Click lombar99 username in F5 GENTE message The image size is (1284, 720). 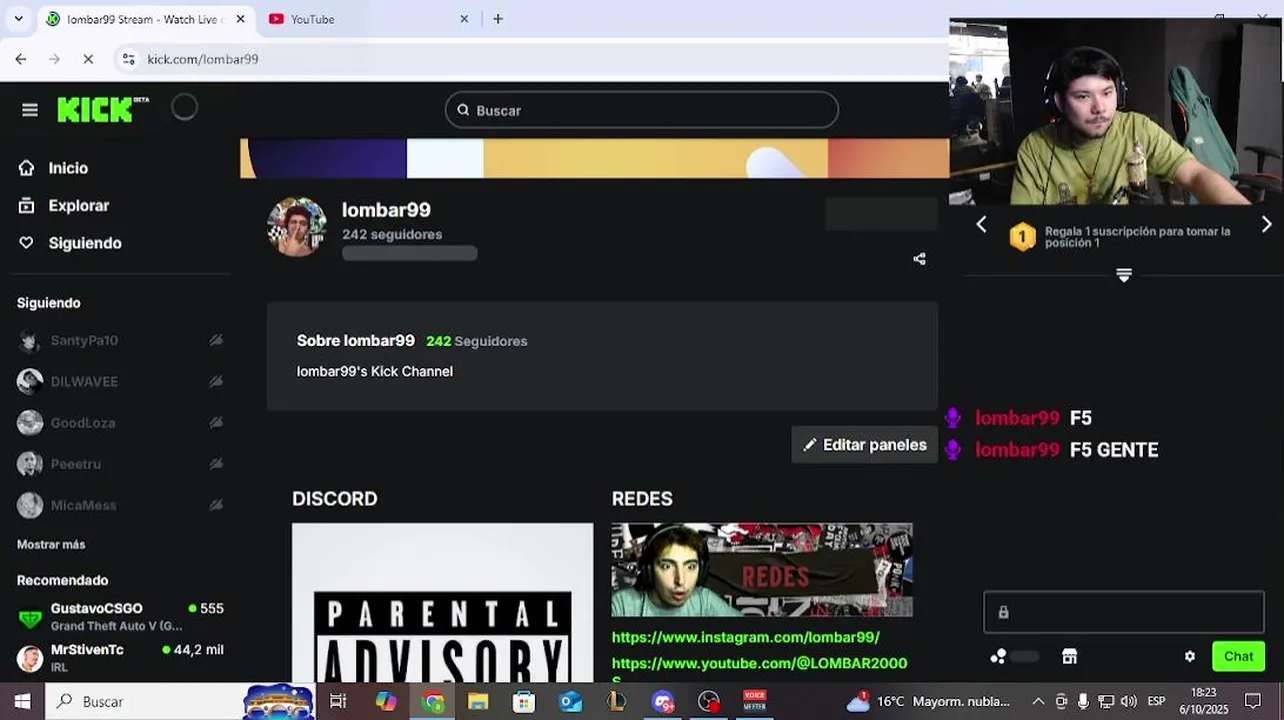[x=1017, y=450]
